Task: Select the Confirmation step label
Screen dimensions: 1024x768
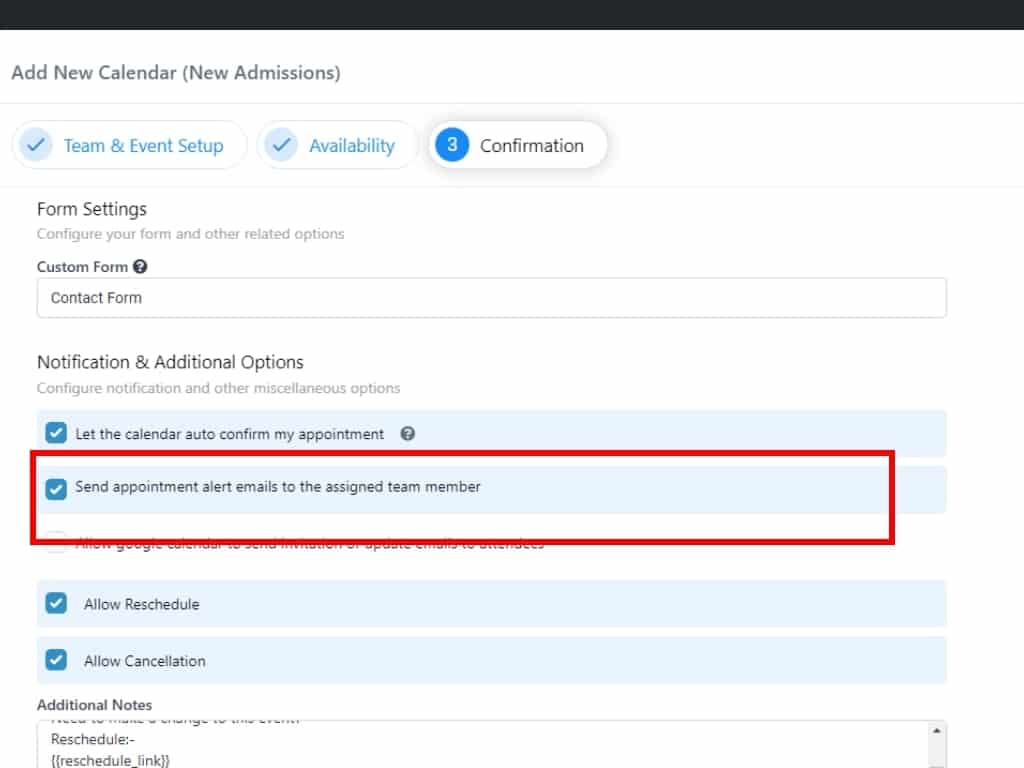Action: tap(531, 146)
